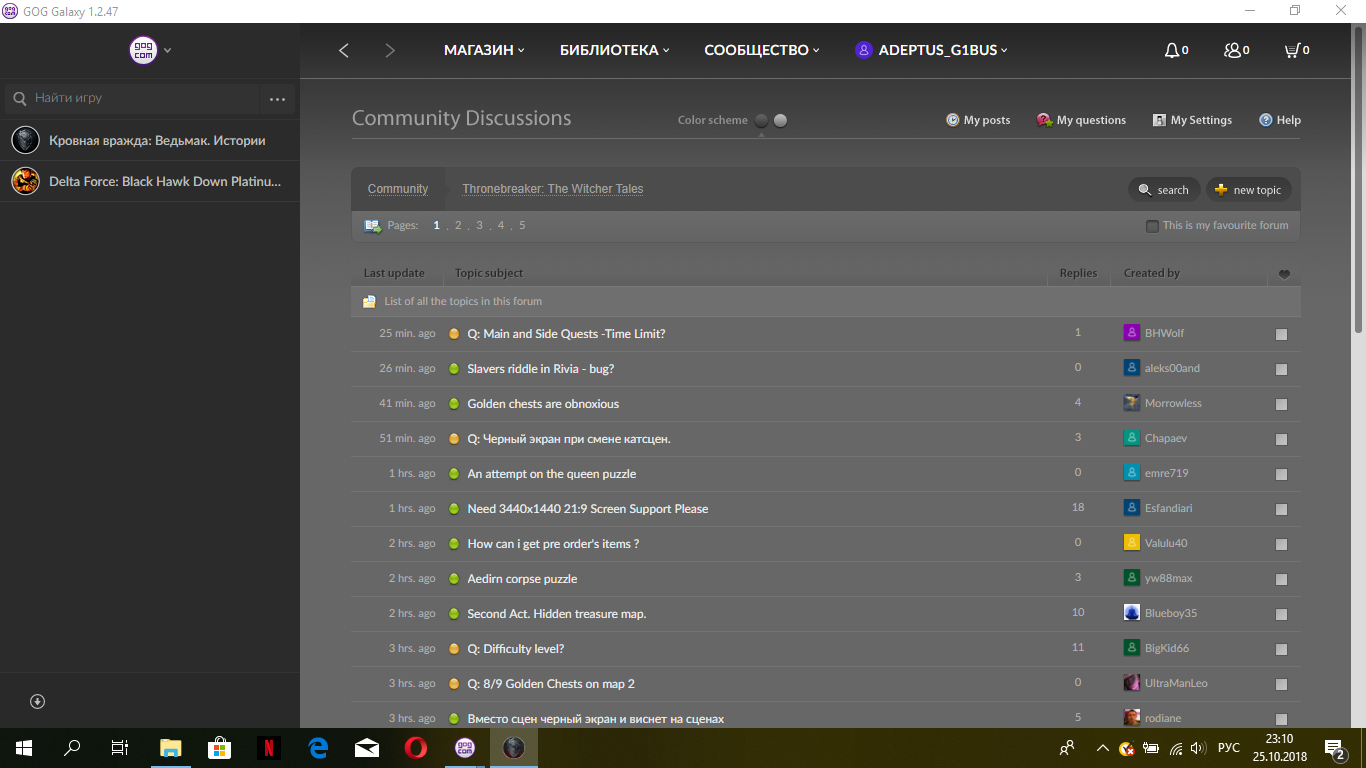
Task: Create a new topic
Action: pyautogui.click(x=1249, y=190)
